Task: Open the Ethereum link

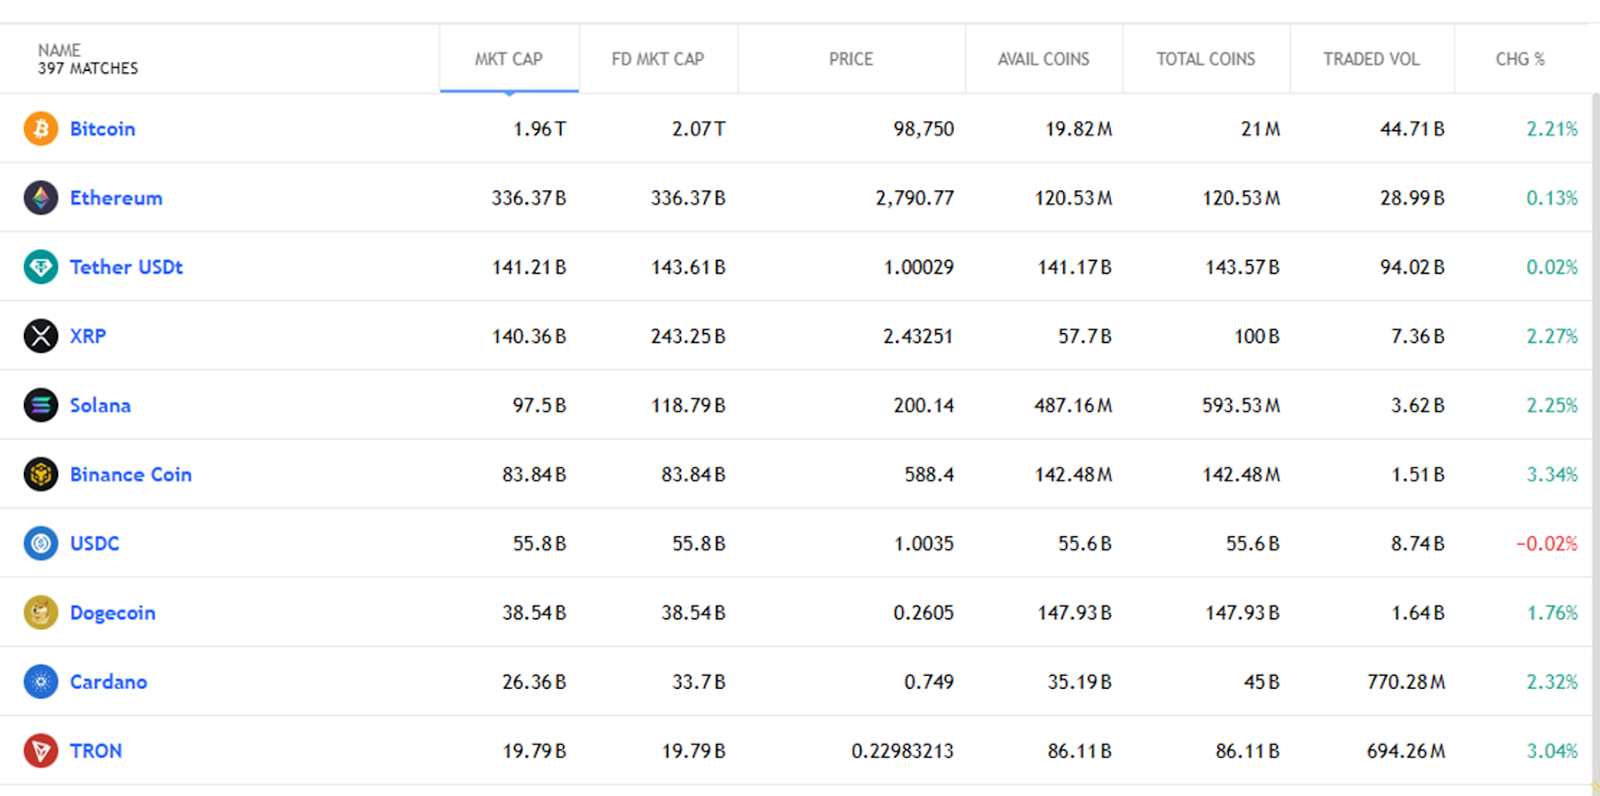Action: pyautogui.click(x=116, y=198)
